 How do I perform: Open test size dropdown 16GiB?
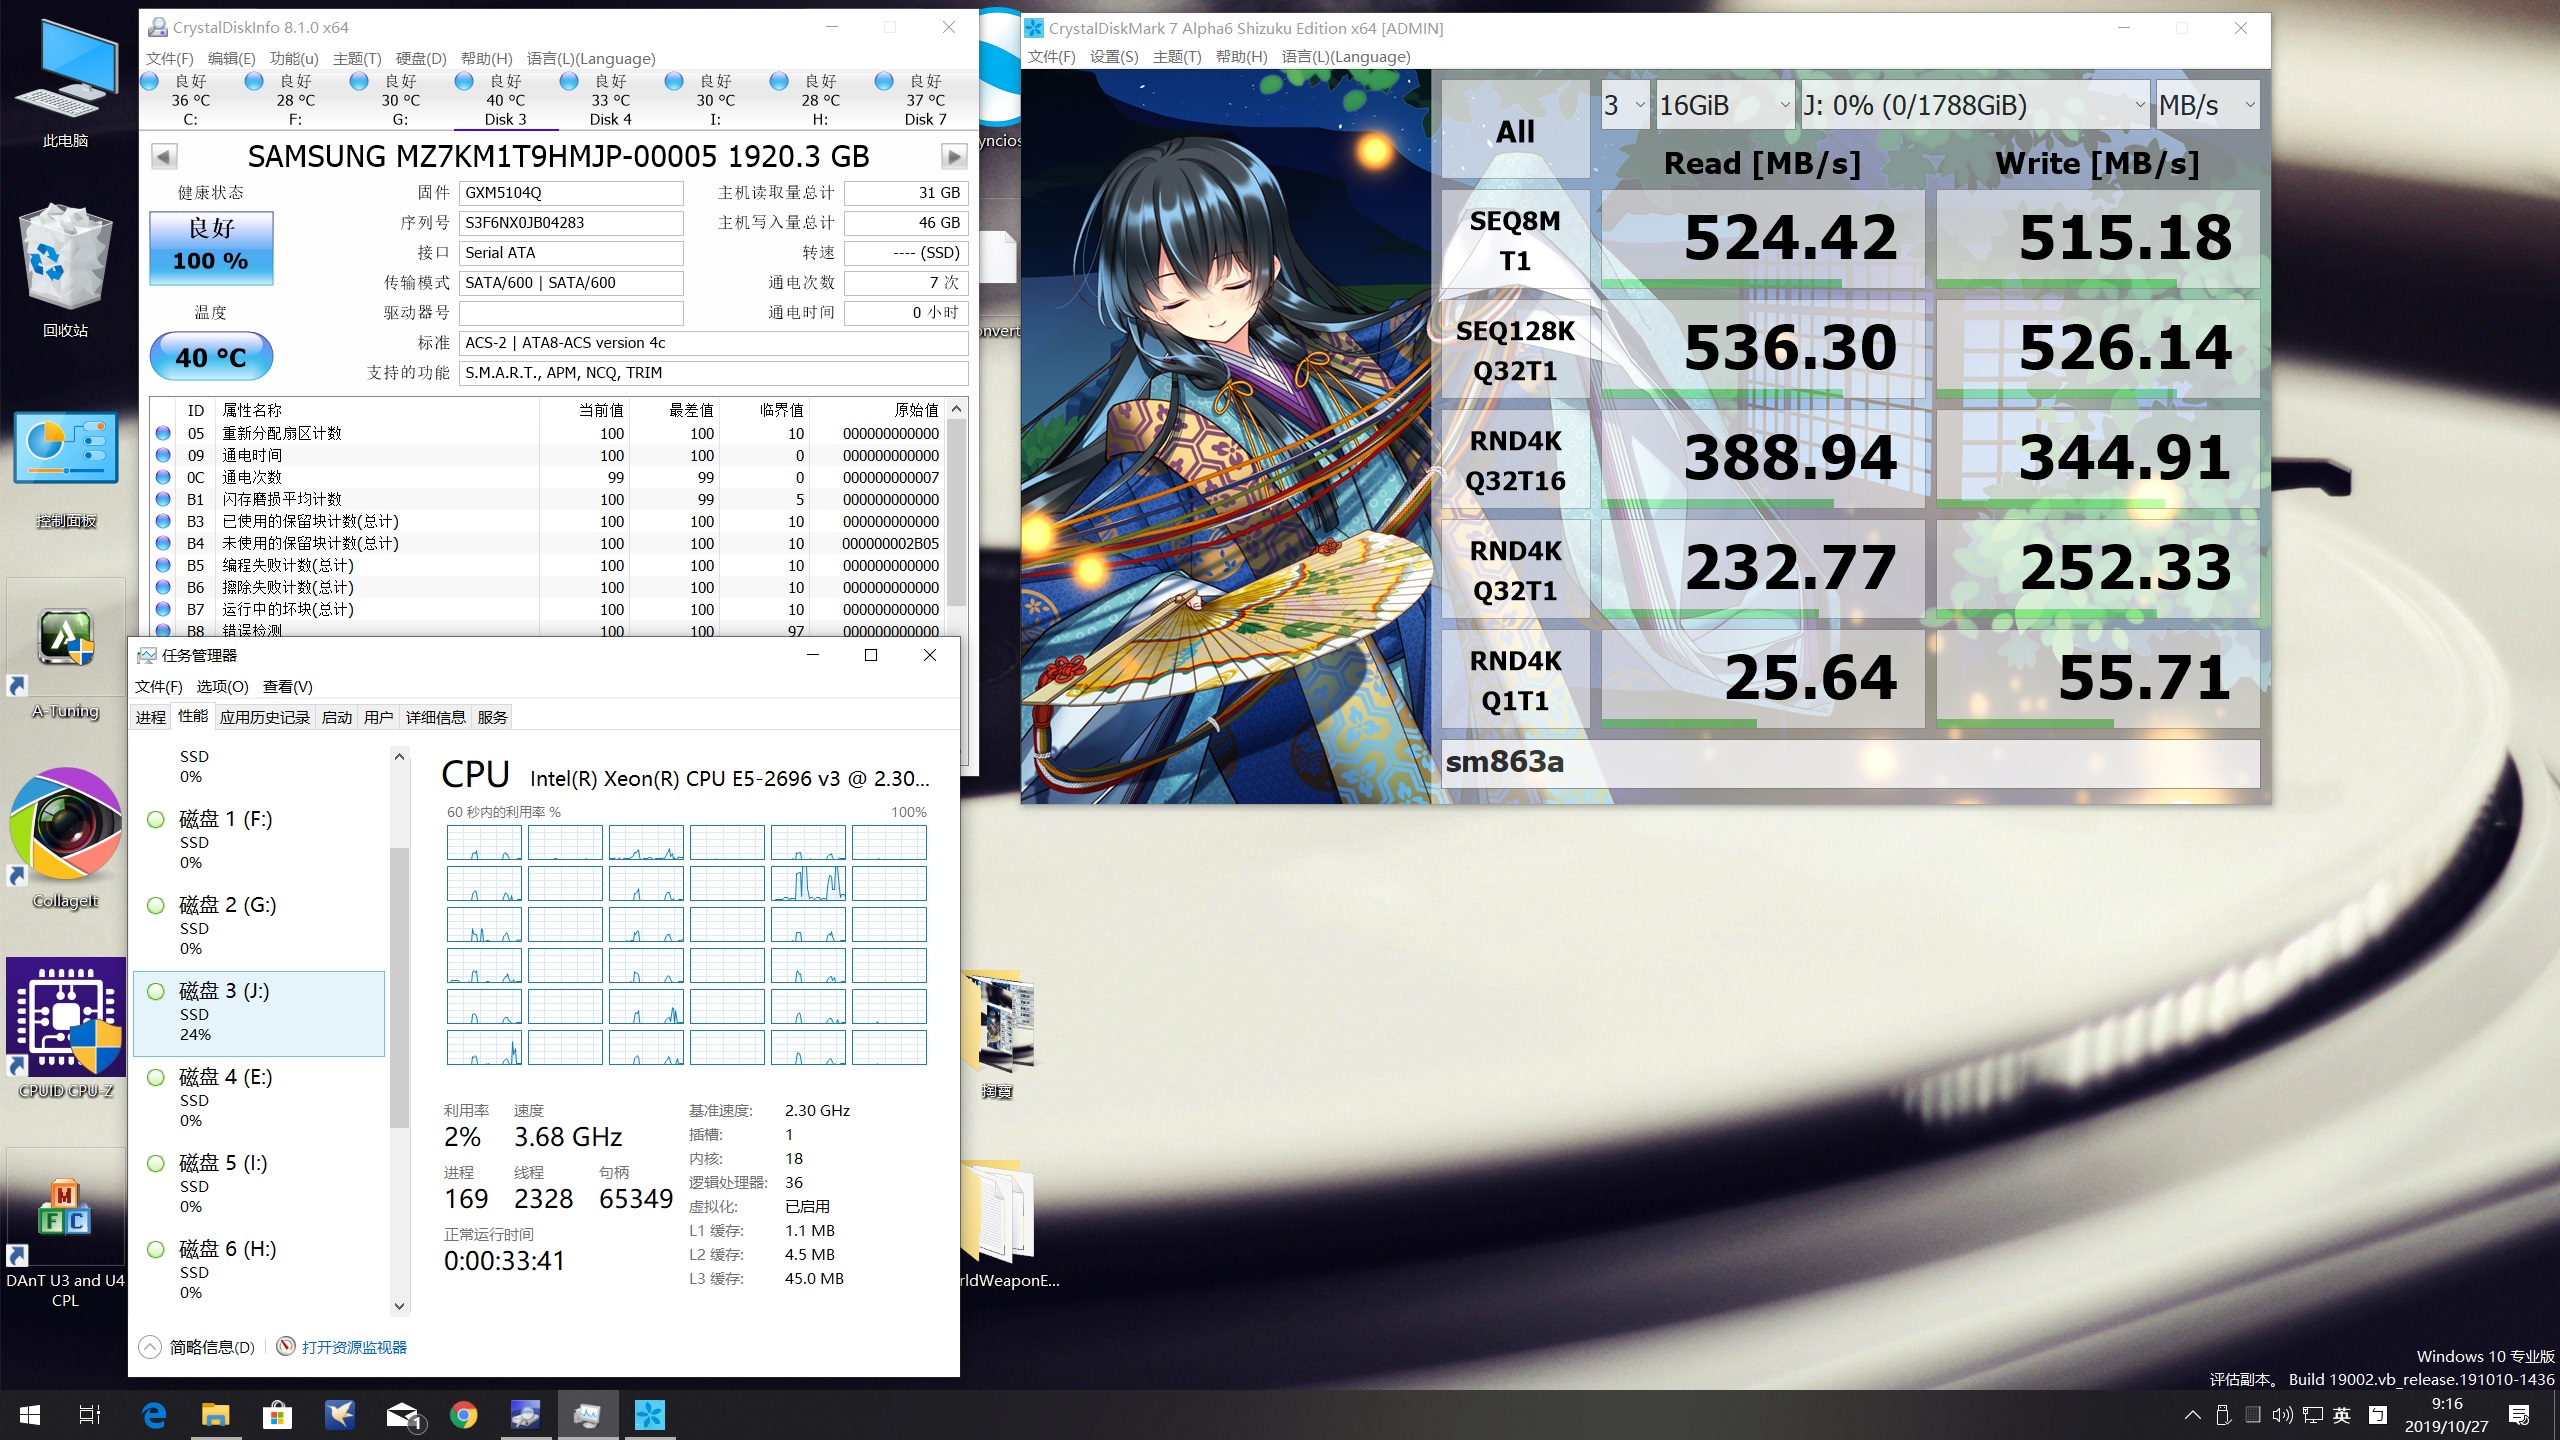tap(1724, 105)
